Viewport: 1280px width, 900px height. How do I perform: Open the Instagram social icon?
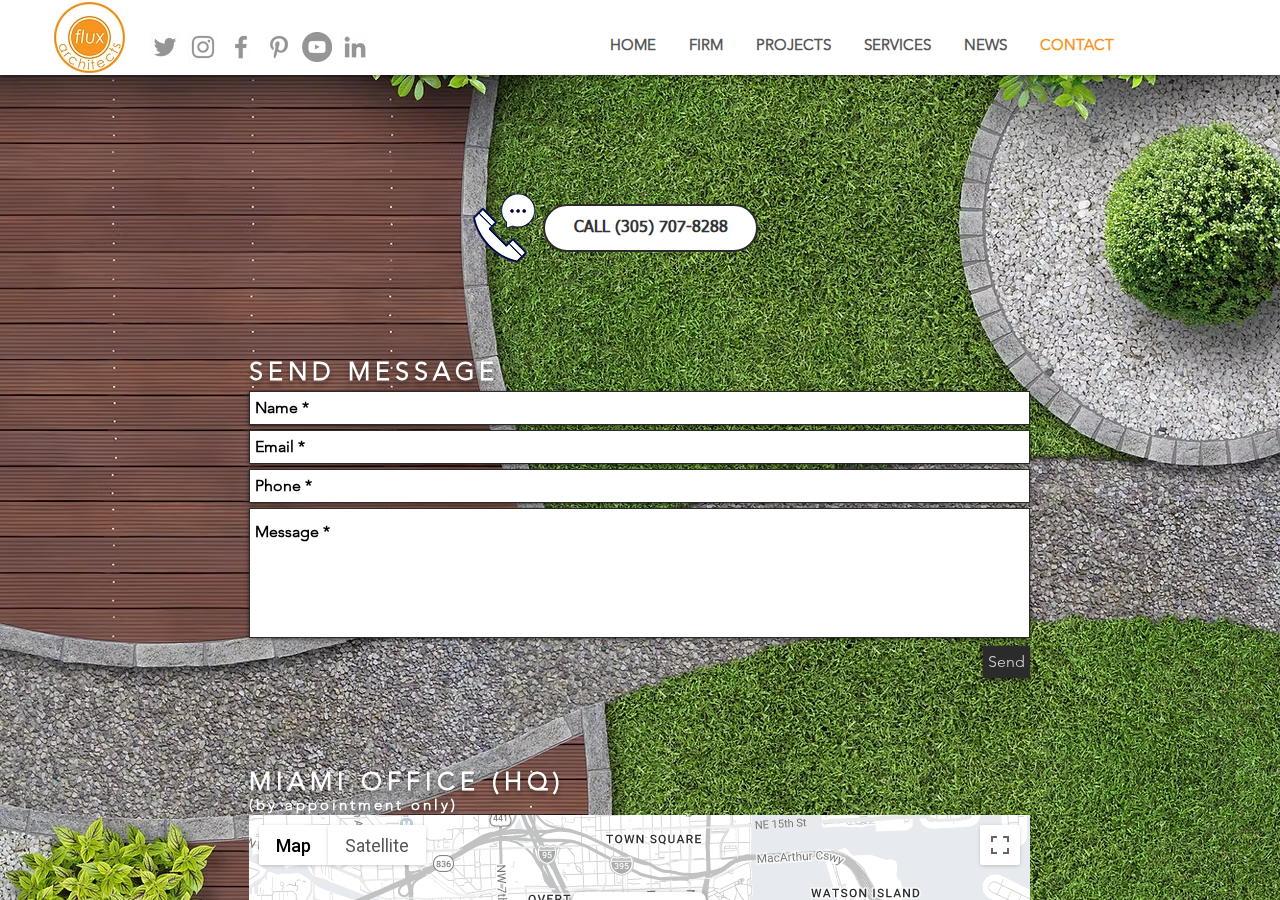point(203,47)
